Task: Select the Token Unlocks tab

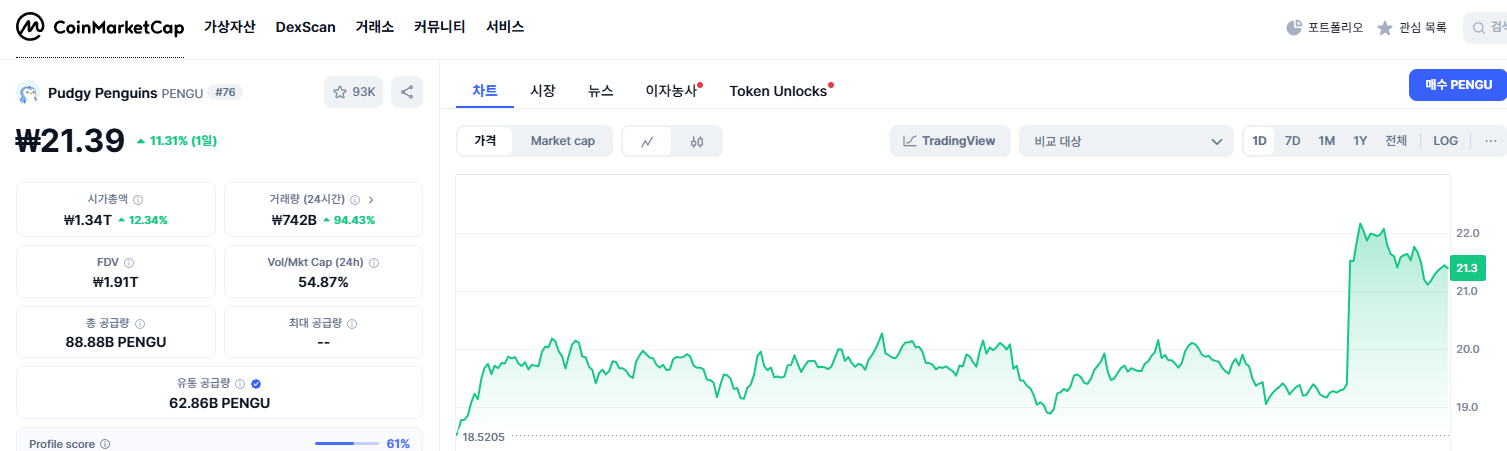Action: [779, 90]
